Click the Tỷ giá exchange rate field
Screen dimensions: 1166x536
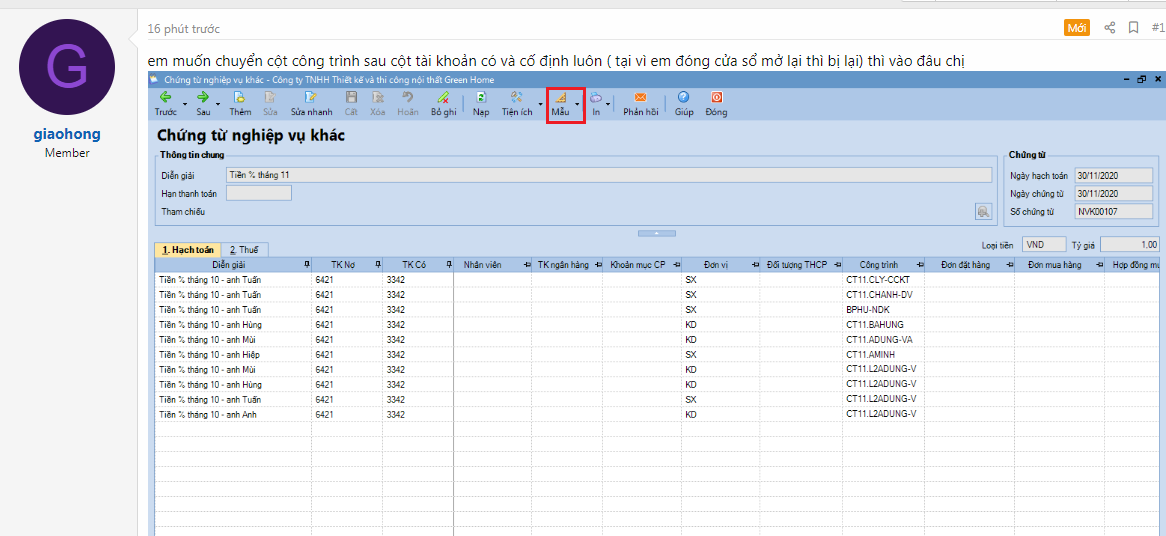1130,245
